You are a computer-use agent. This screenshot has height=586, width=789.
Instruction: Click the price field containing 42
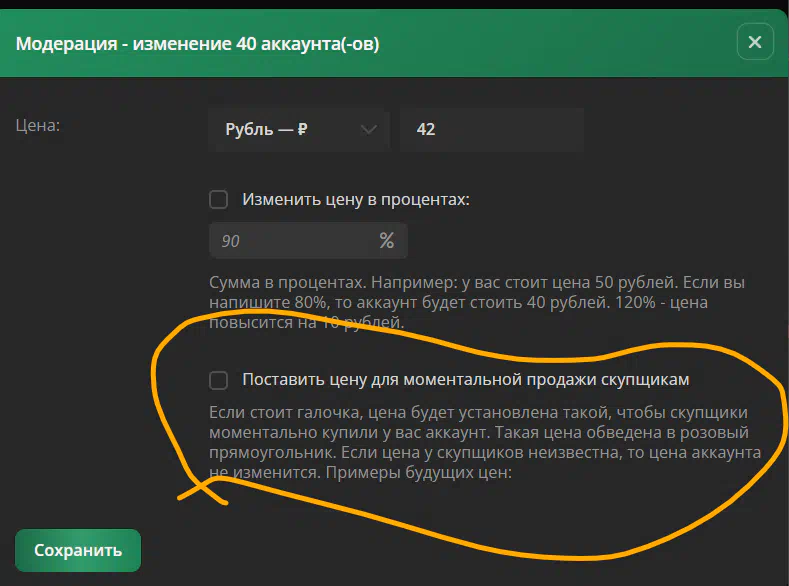tap(492, 130)
